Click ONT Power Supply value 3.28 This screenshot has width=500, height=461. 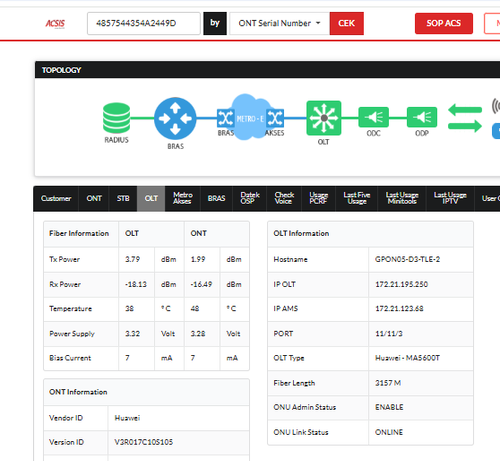(x=198, y=334)
